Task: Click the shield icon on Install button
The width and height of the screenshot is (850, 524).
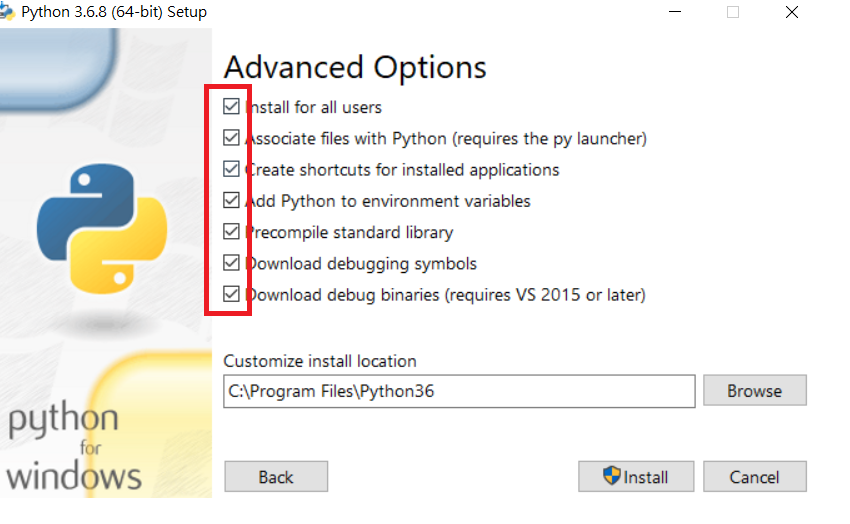Action: click(611, 476)
